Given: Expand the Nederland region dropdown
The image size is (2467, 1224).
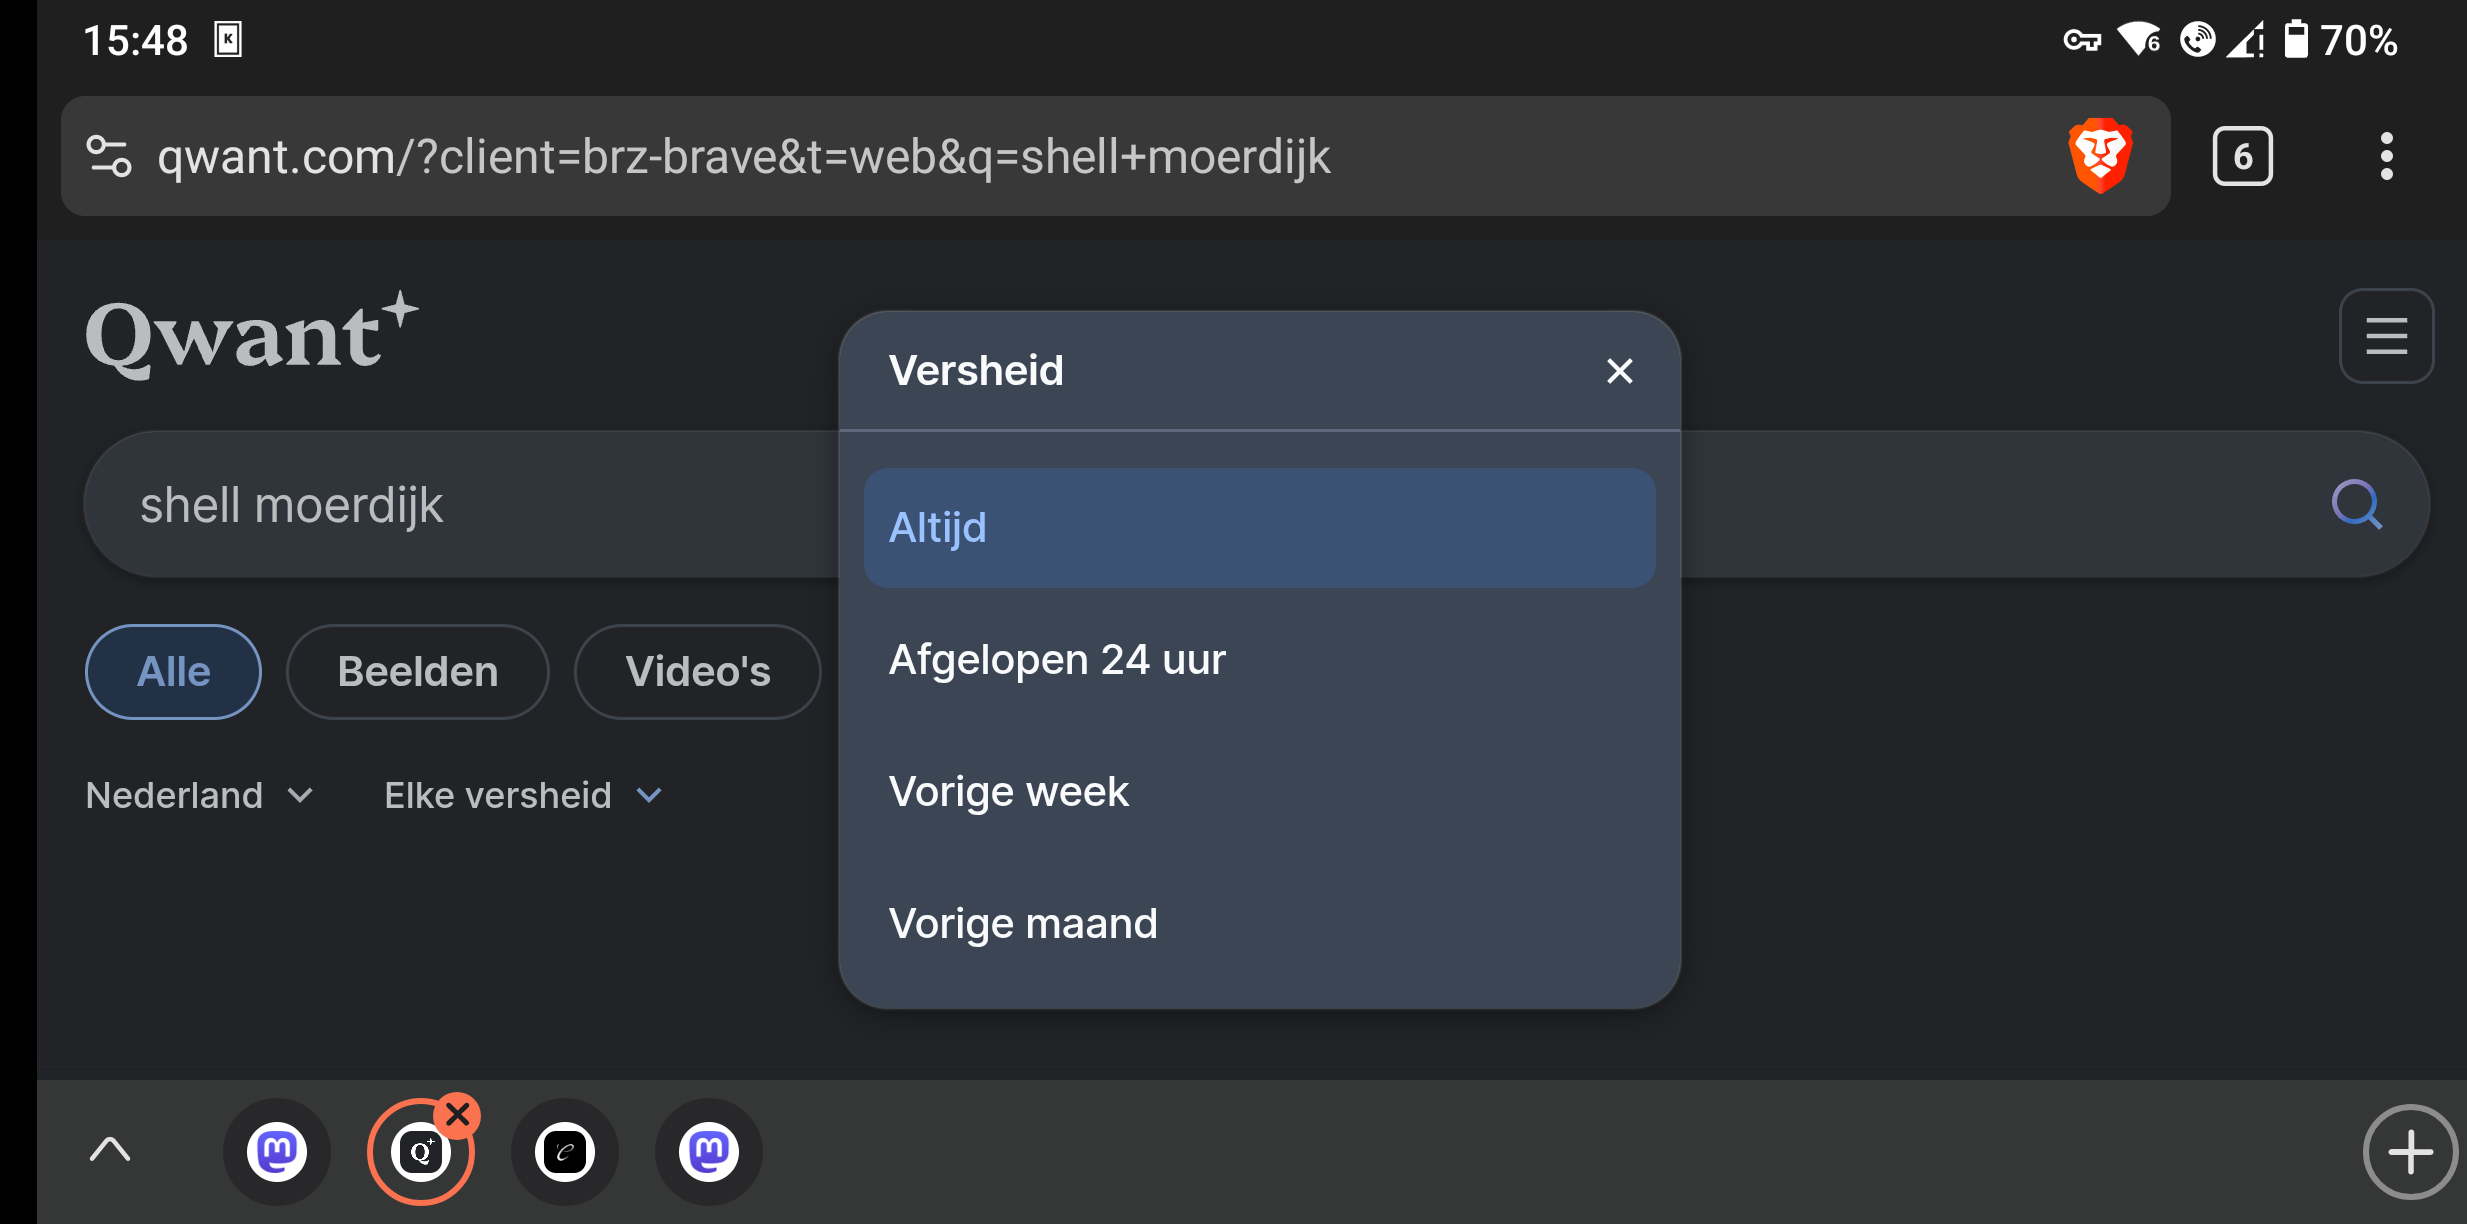Looking at the screenshot, I should pos(200,796).
